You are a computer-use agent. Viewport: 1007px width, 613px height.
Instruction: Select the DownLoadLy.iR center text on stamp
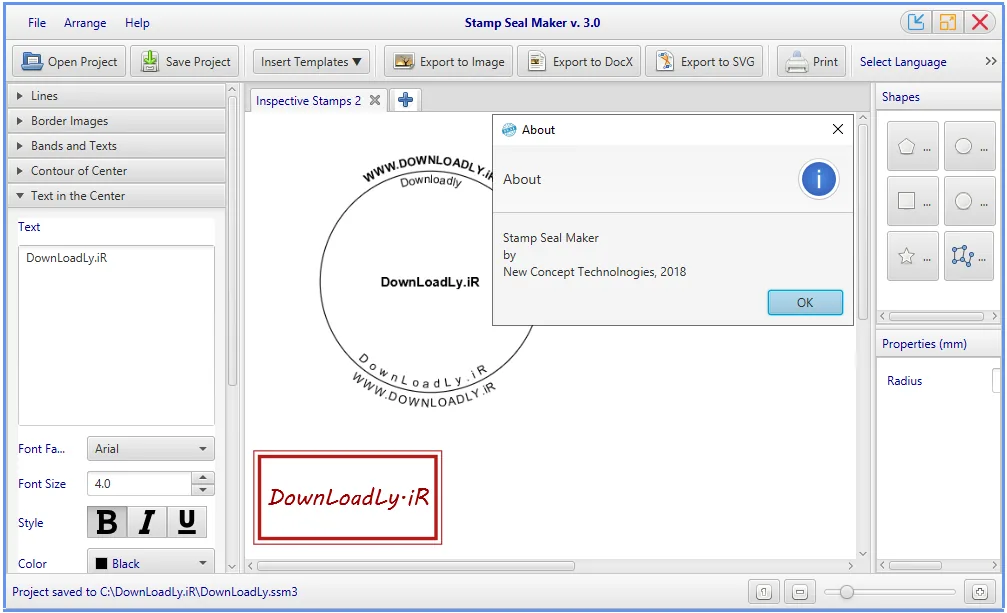(x=430, y=282)
